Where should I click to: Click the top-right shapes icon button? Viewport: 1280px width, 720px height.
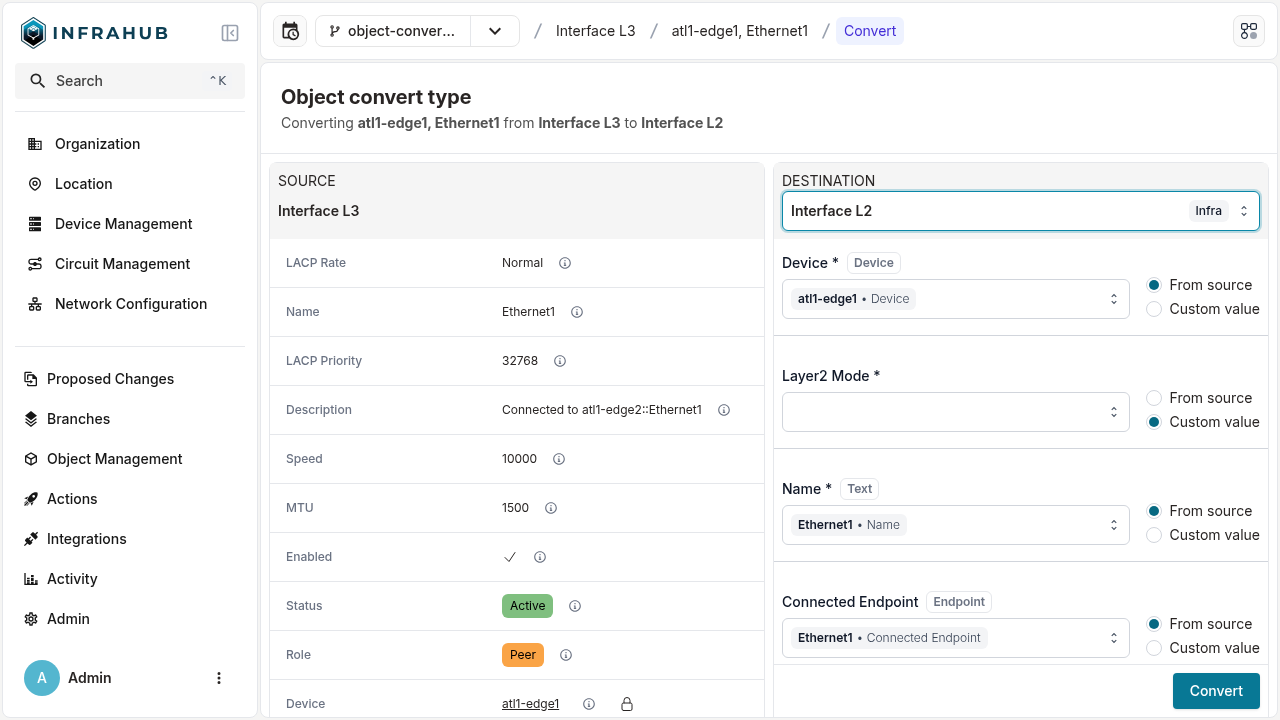coord(1248,31)
